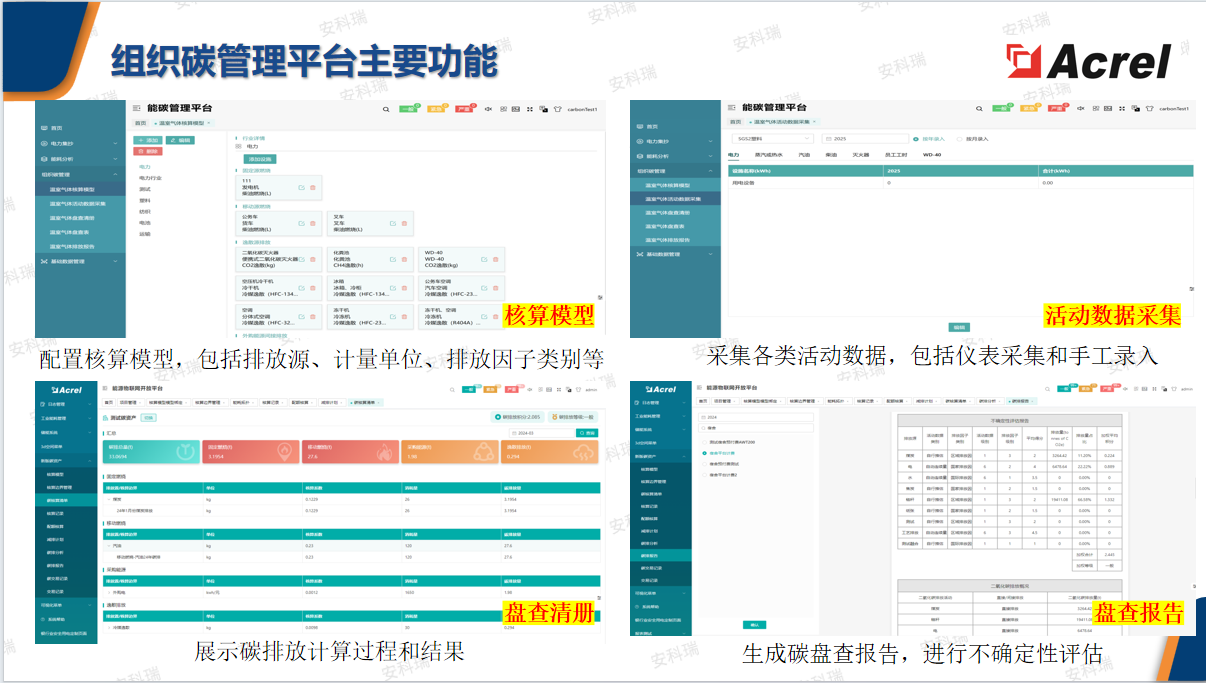Expand 基础数据管理 in the 活动数据采集 panel sidebar
Screen dimensions: 1206x683
click(675, 254)
